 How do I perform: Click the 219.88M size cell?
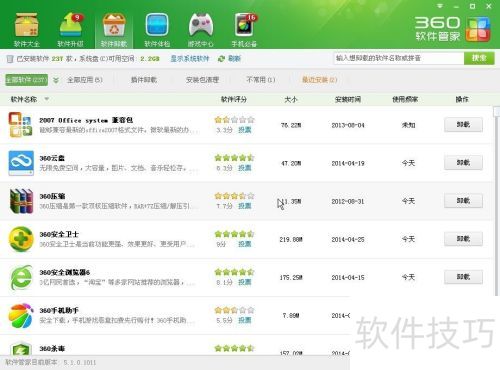[291, 239]
